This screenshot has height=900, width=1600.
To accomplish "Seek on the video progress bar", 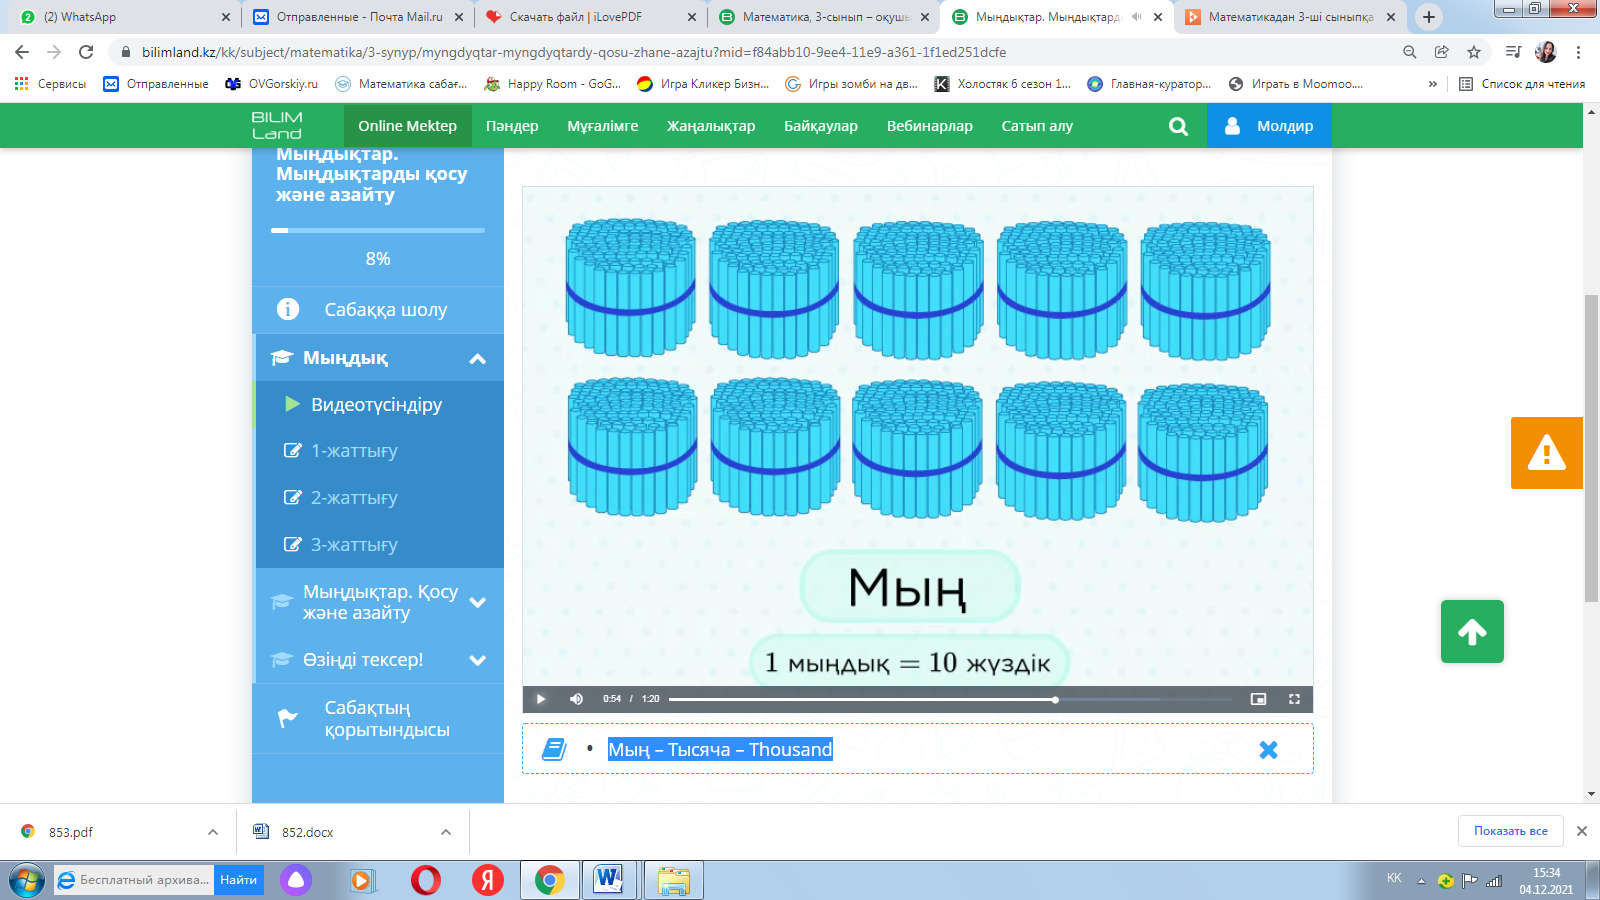I will 950,700.
